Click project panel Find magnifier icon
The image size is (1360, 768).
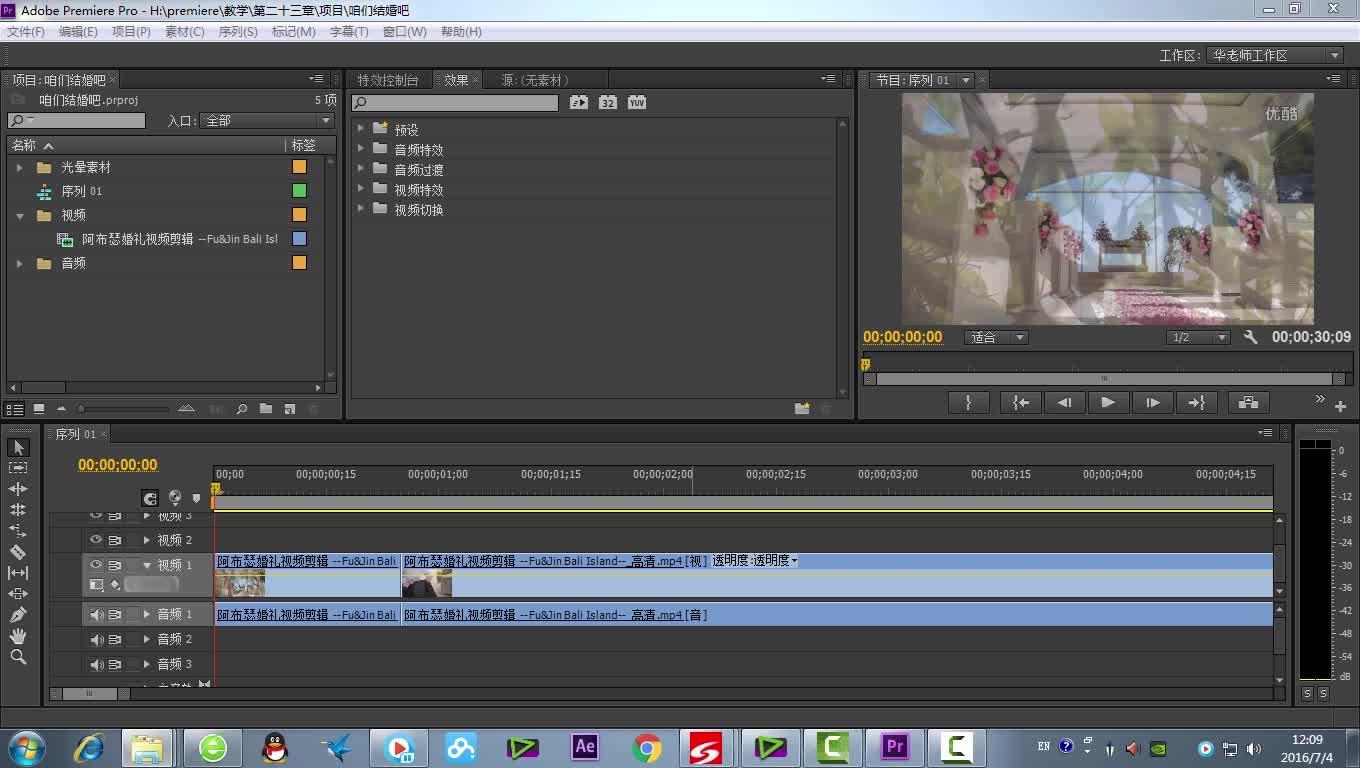click(241, 409)
